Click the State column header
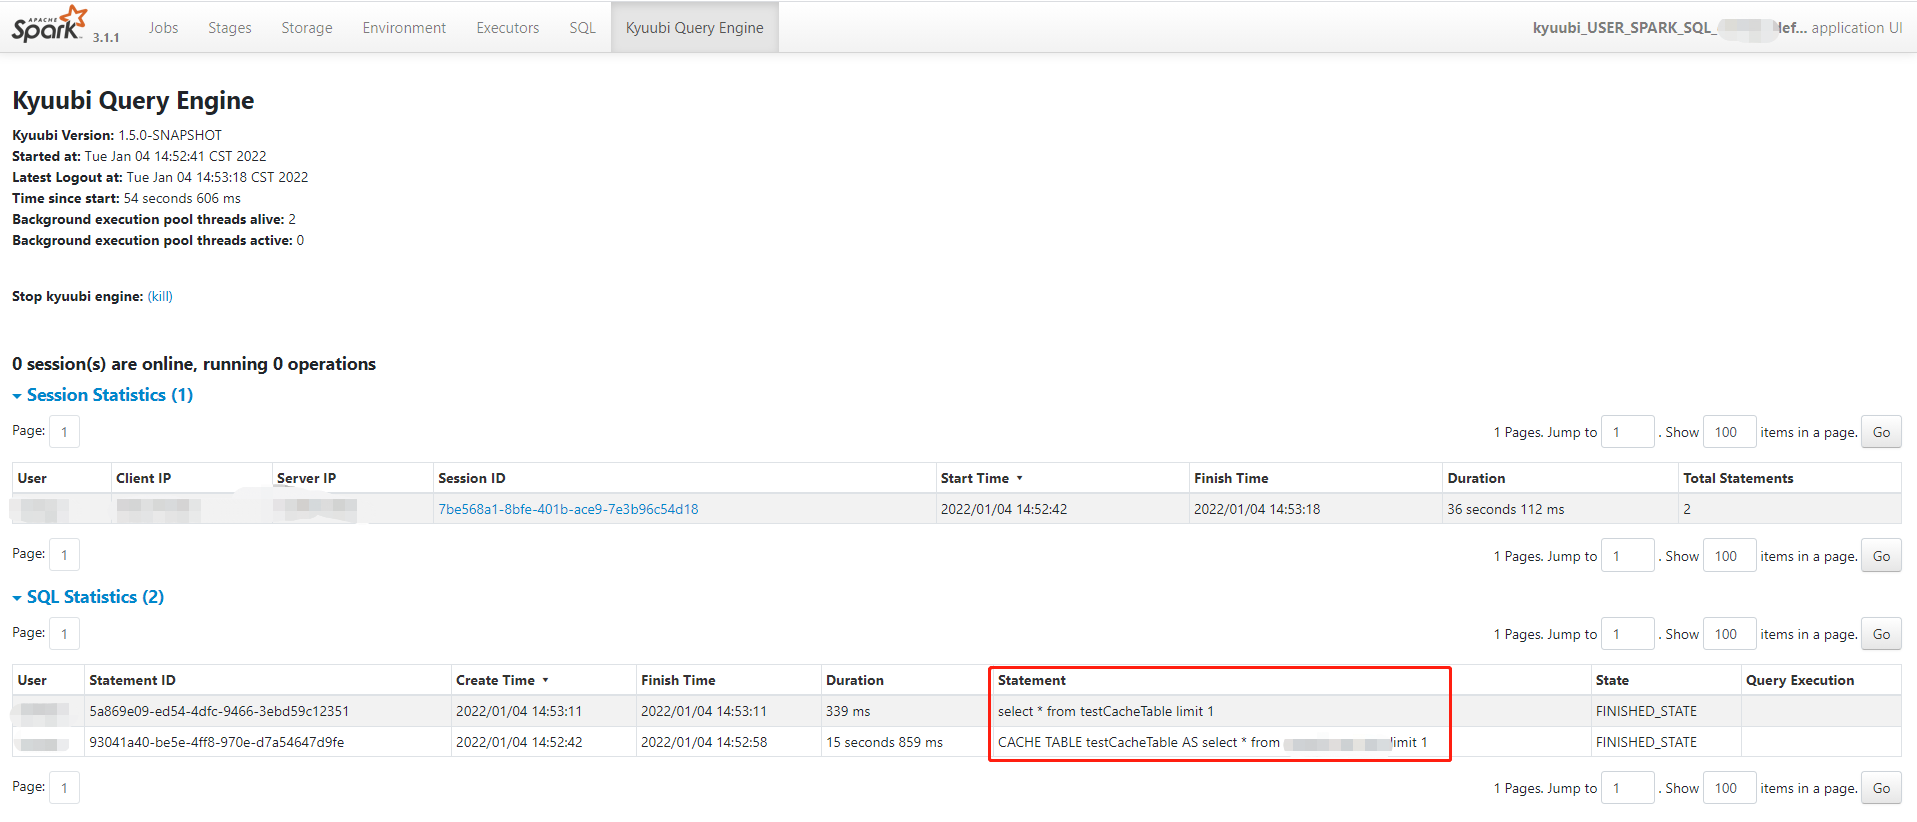The width and height of the screenshot is (1917, 822). click(x=1612, y=680)
